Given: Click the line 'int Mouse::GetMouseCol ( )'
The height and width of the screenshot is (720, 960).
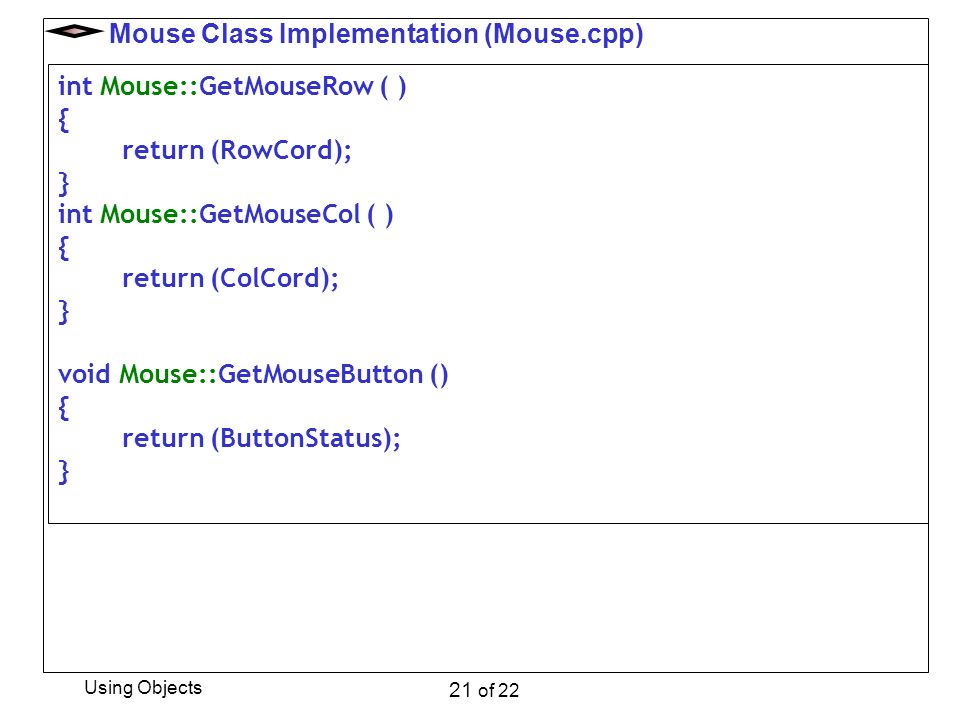Looking at the screenshot, I should pos(225,215).
